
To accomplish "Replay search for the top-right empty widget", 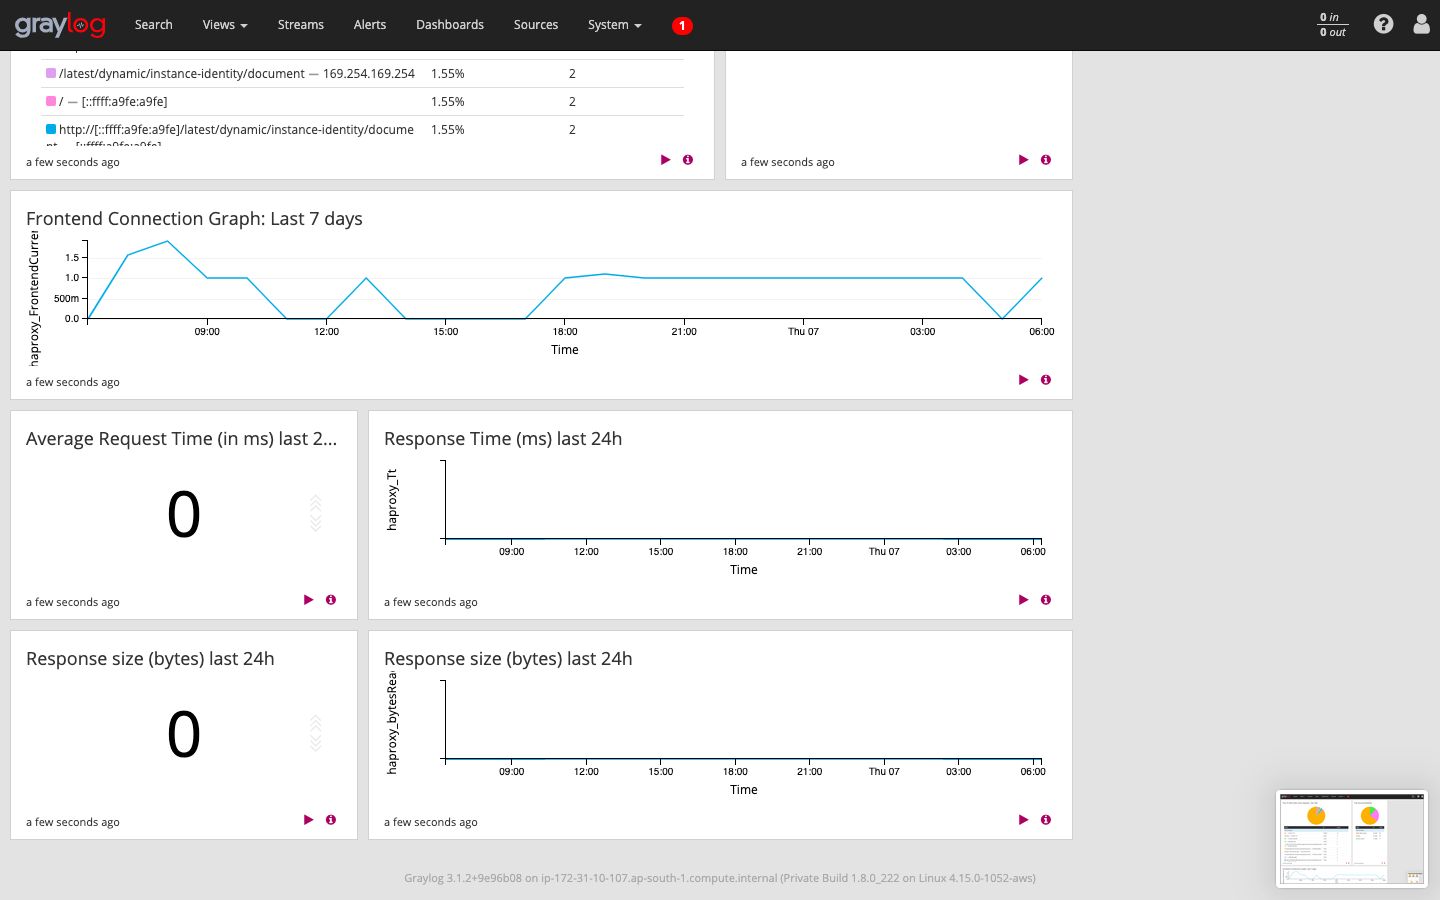I will pos(1023,160).
